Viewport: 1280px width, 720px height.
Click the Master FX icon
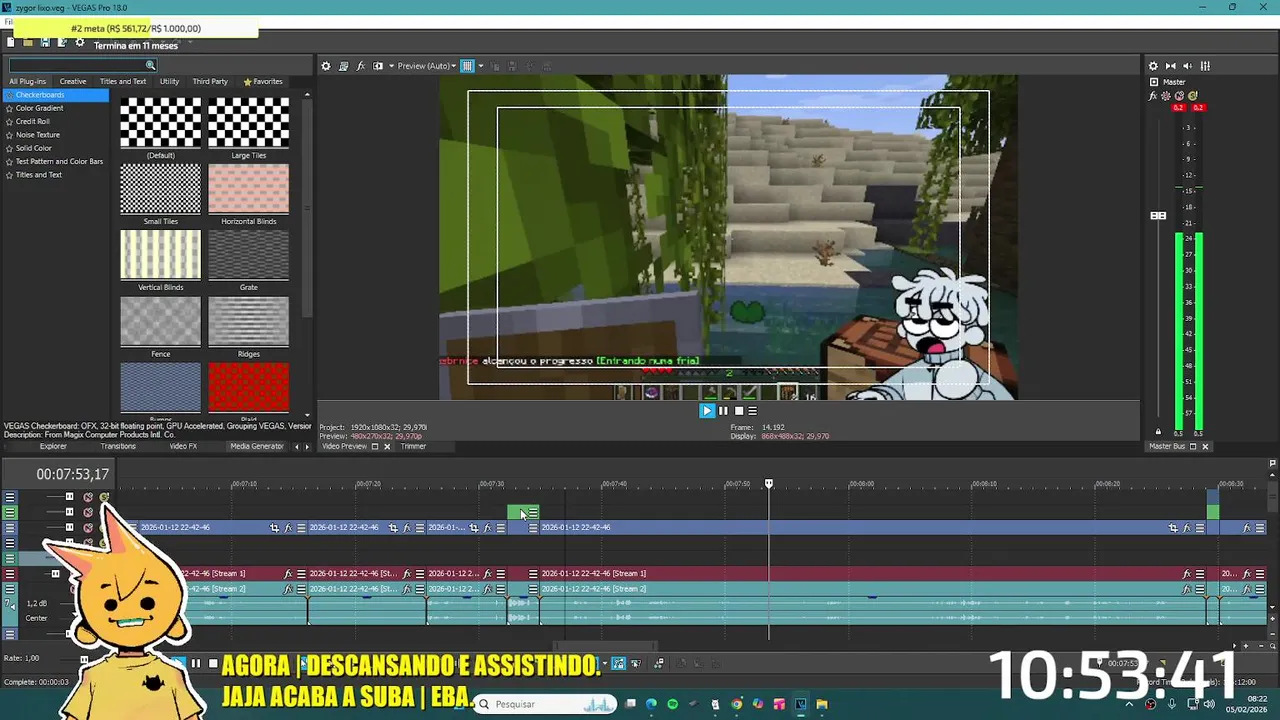[x=1153, y=96]
